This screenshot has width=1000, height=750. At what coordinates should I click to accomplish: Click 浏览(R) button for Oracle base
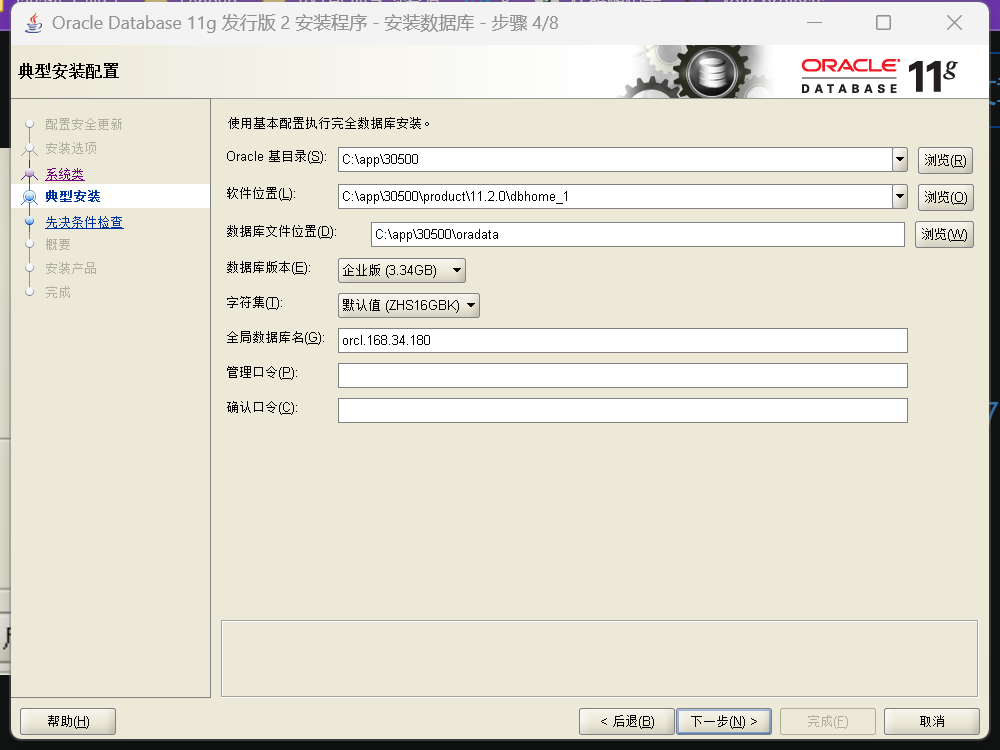(945, 160)
